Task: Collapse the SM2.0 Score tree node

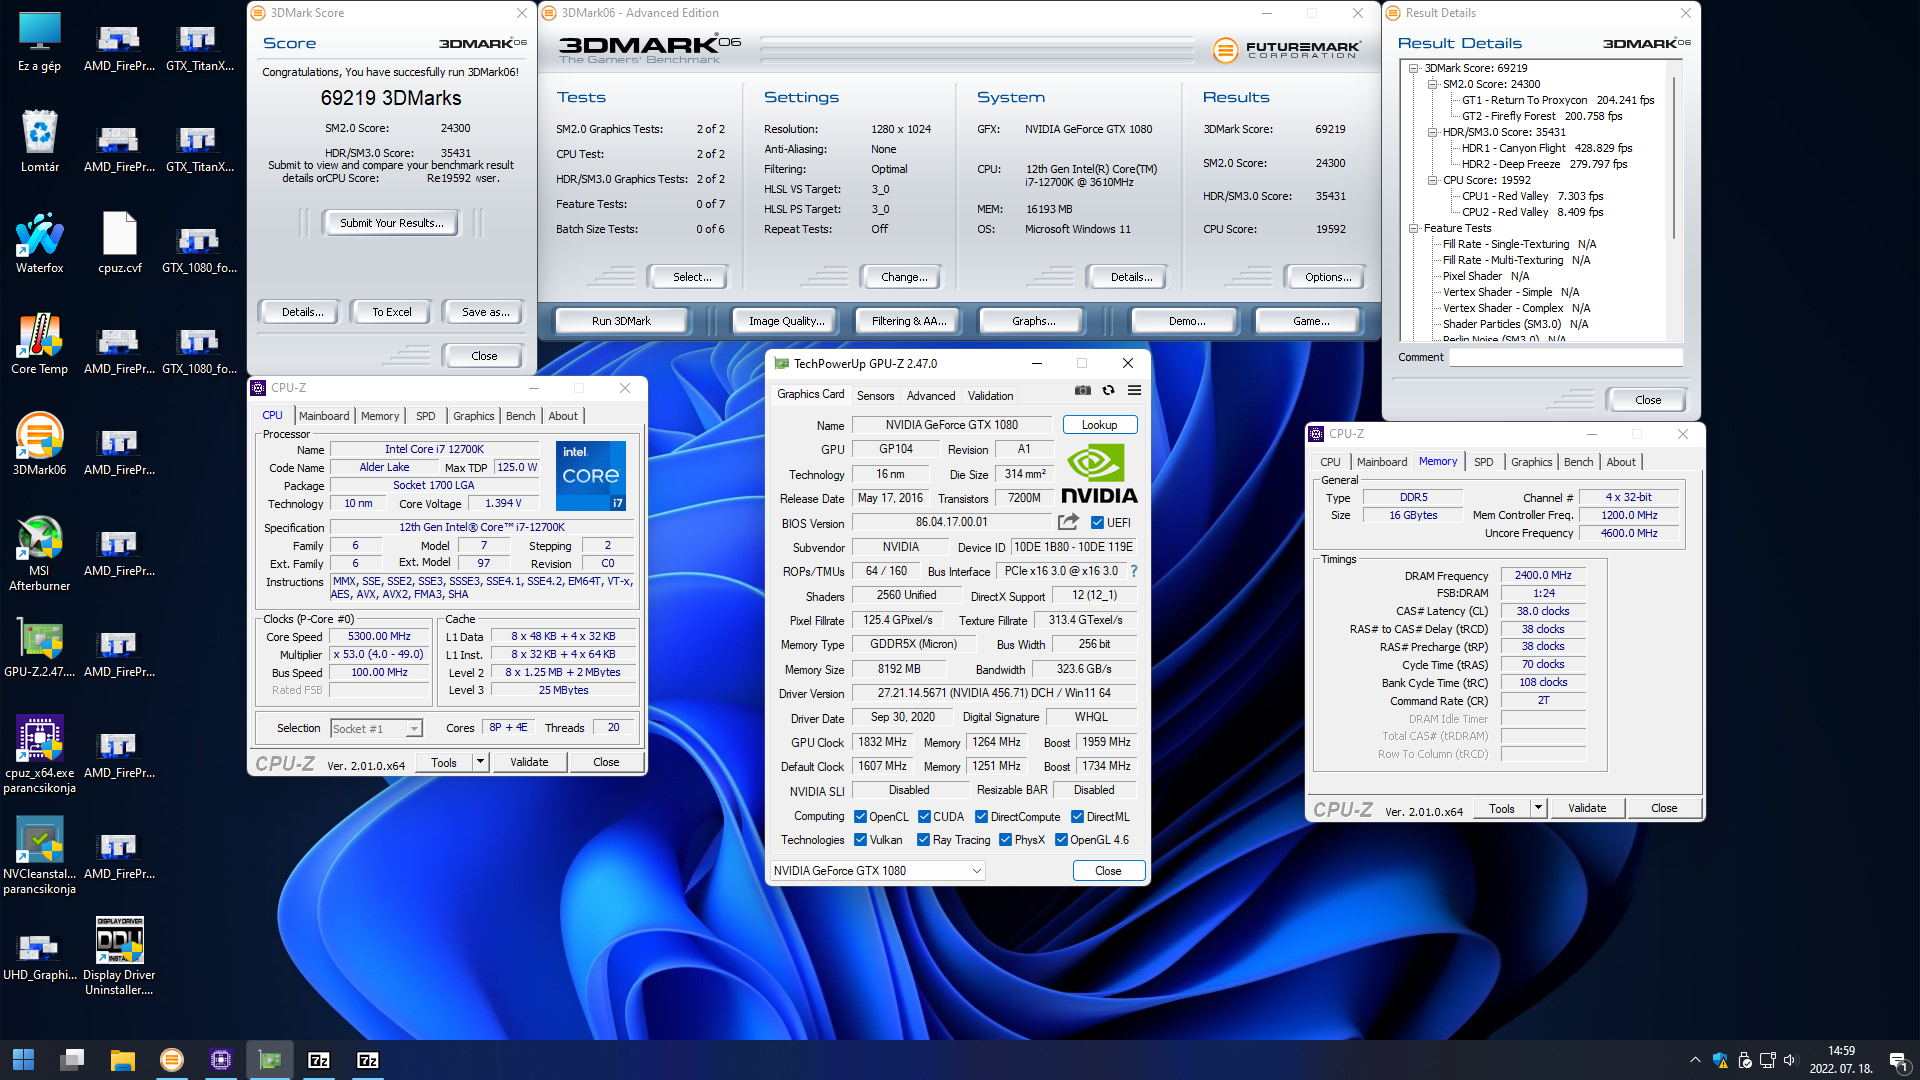Action: (1432, 84)
